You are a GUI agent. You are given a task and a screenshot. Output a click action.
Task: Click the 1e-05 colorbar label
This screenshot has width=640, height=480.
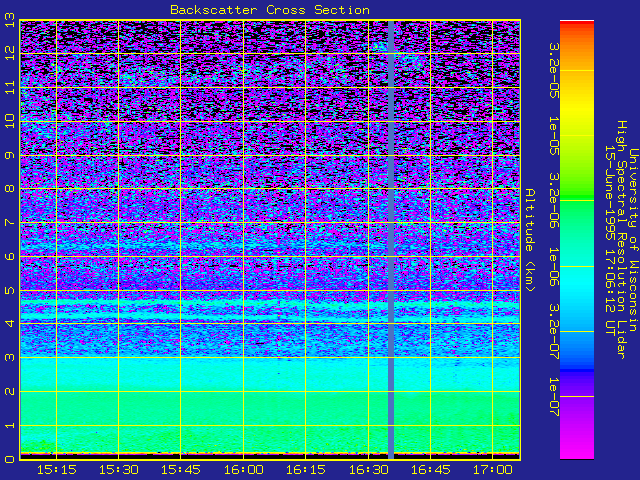(554, 136)
